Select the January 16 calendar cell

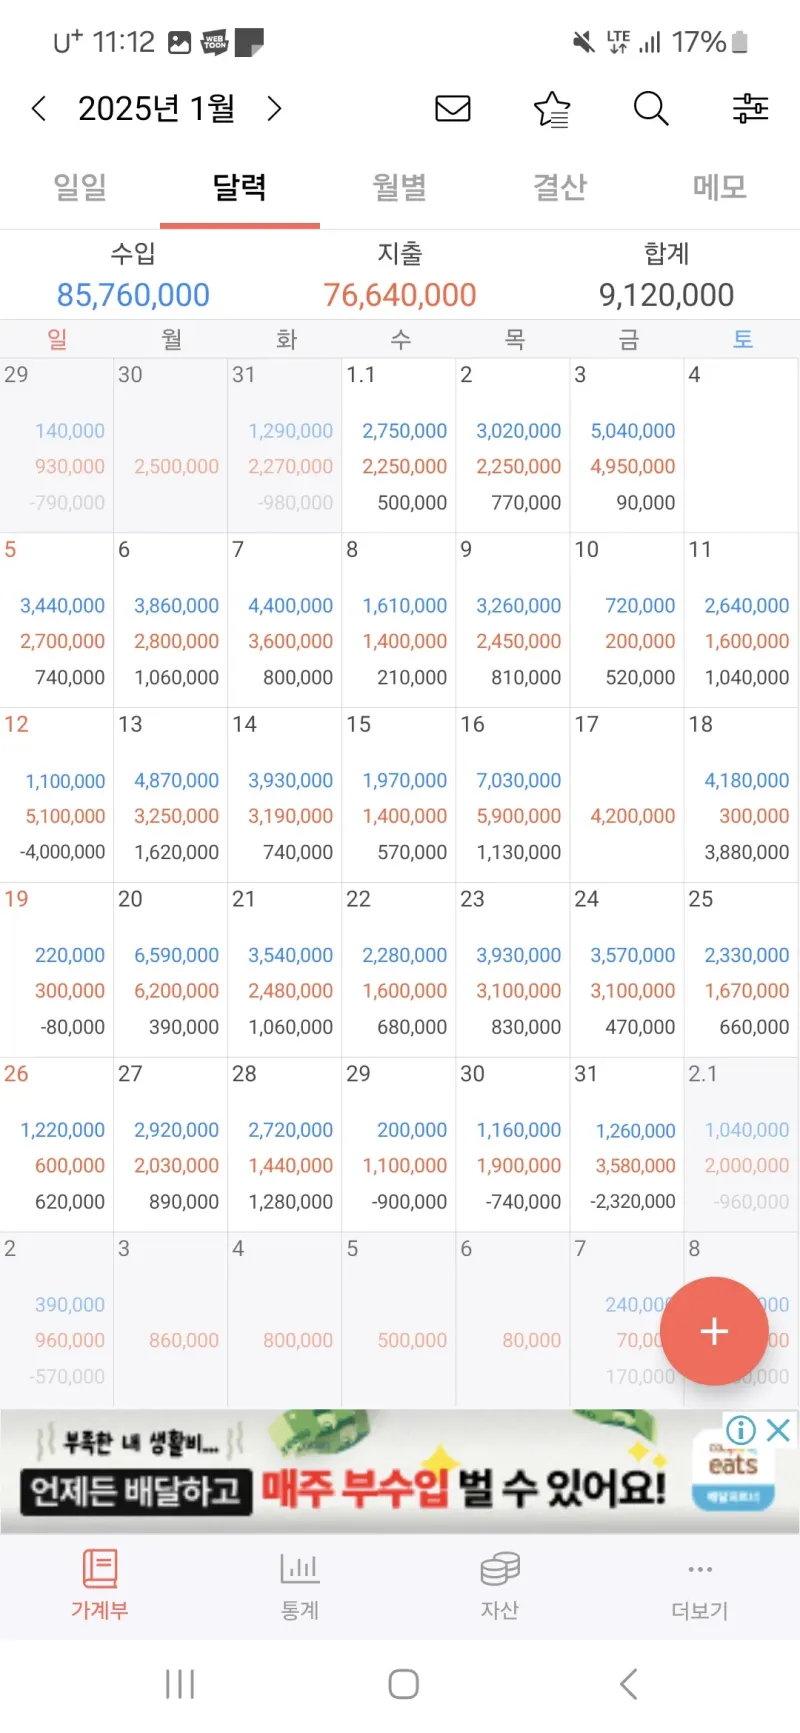coord(513,795)
